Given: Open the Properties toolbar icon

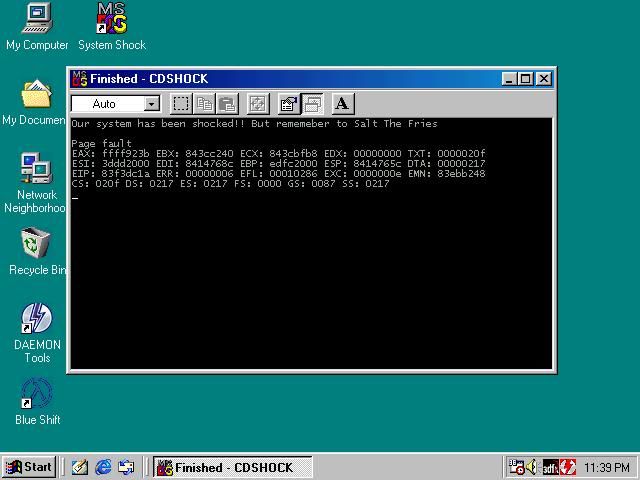Looking at the screenshot, I should [x=289, y=104].
